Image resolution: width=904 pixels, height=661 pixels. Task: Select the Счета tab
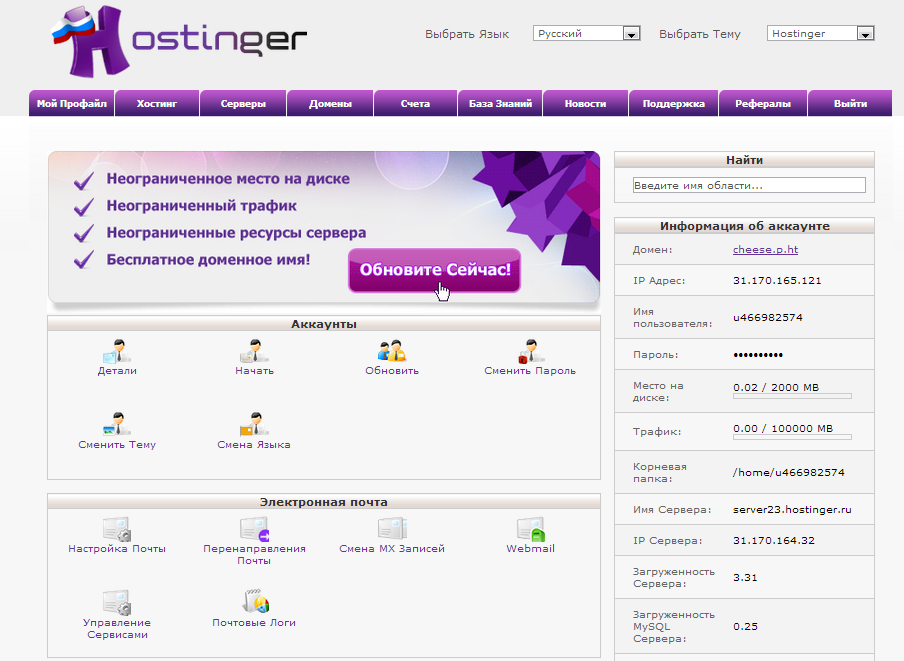point(415,103)
